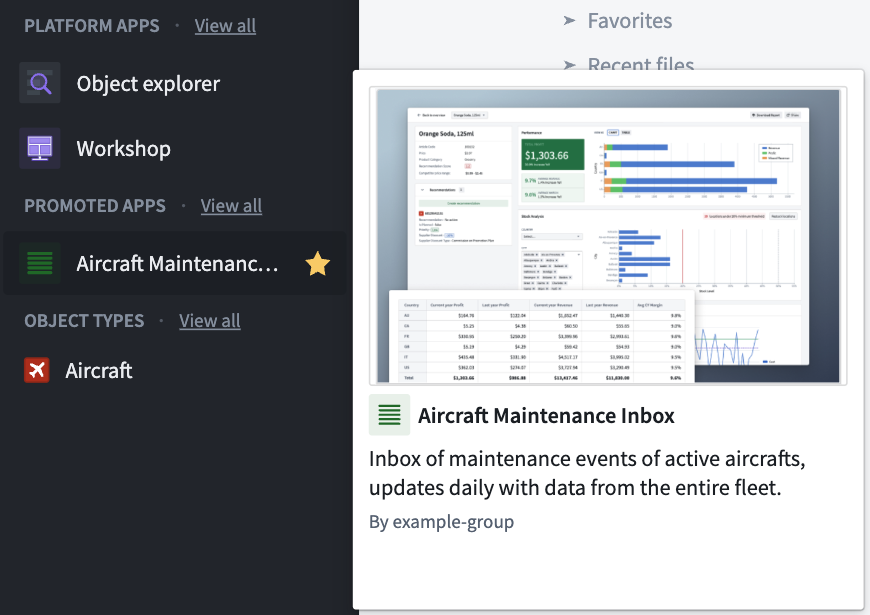870x615 pixels.
Task: Open the Aircraft object type label
Action: point(99,370)
